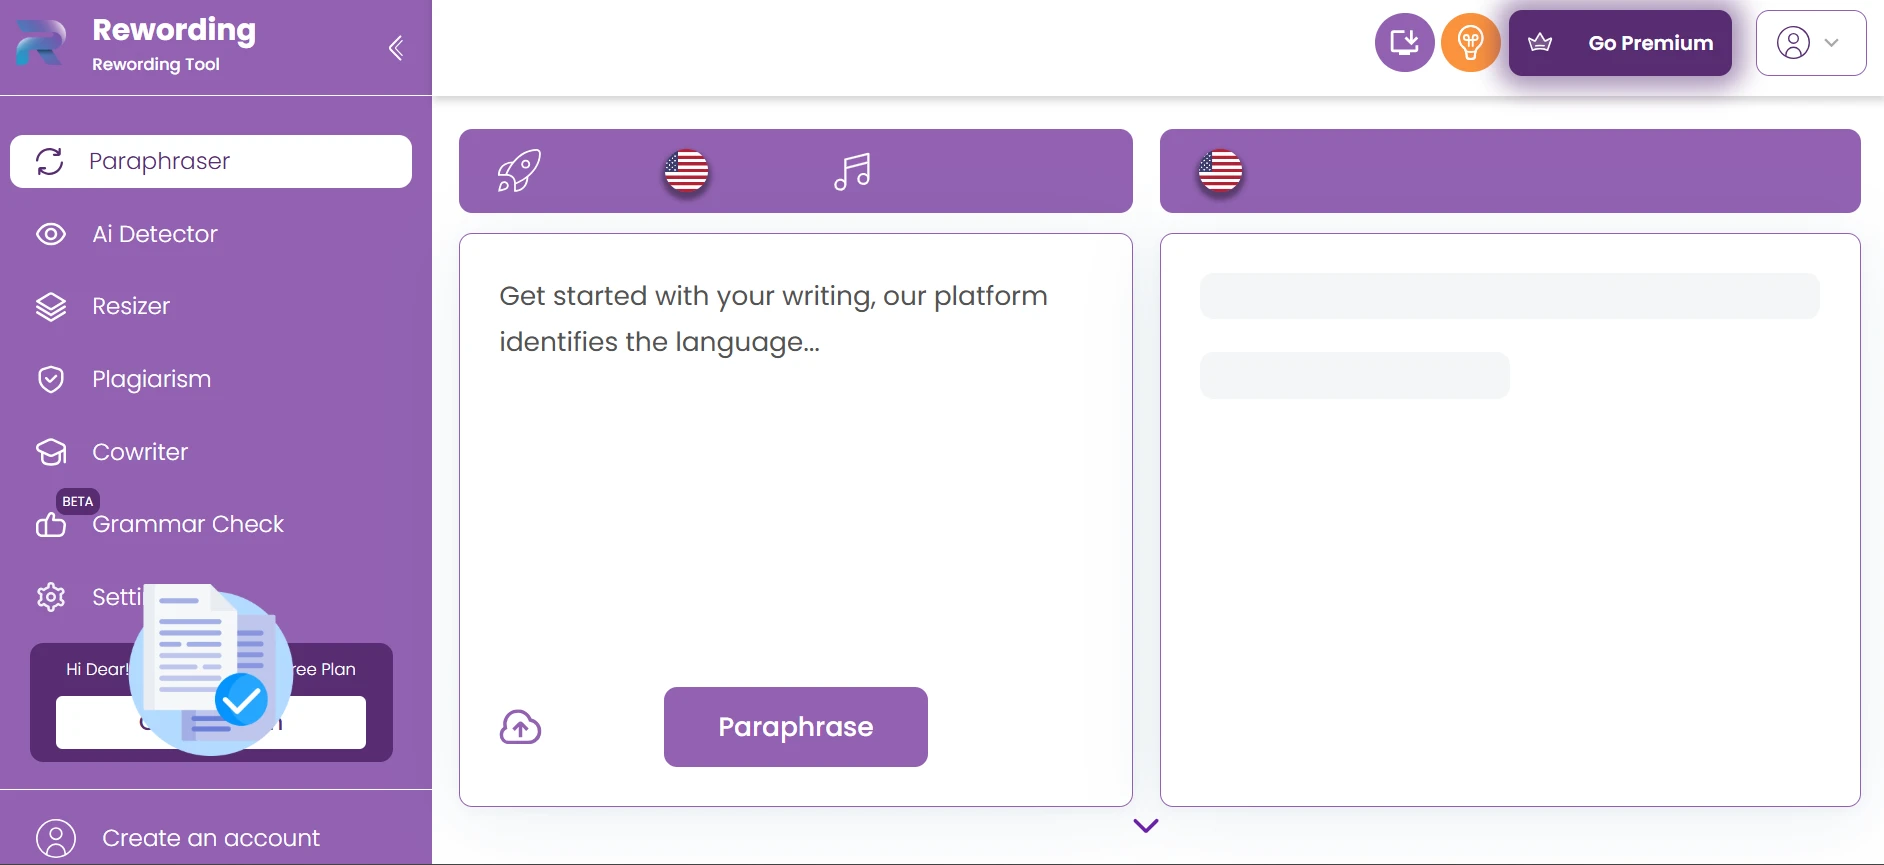Open Create an account
The image size is (1884, 865).
210,838
